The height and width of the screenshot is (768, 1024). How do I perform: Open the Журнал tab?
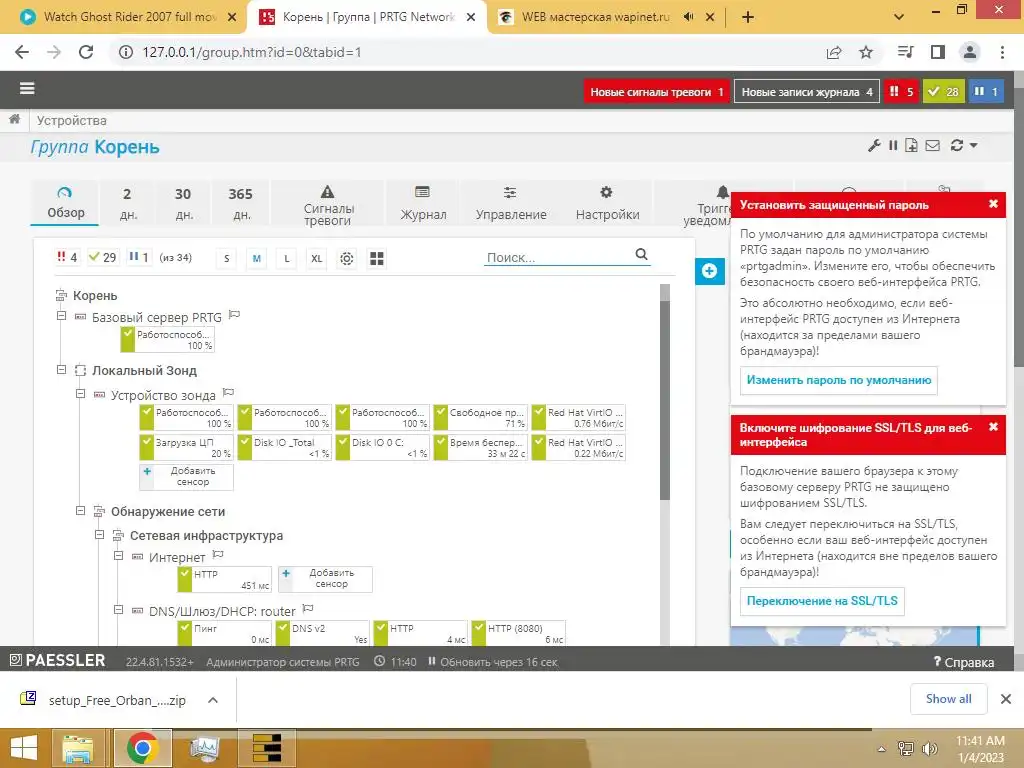423,204
